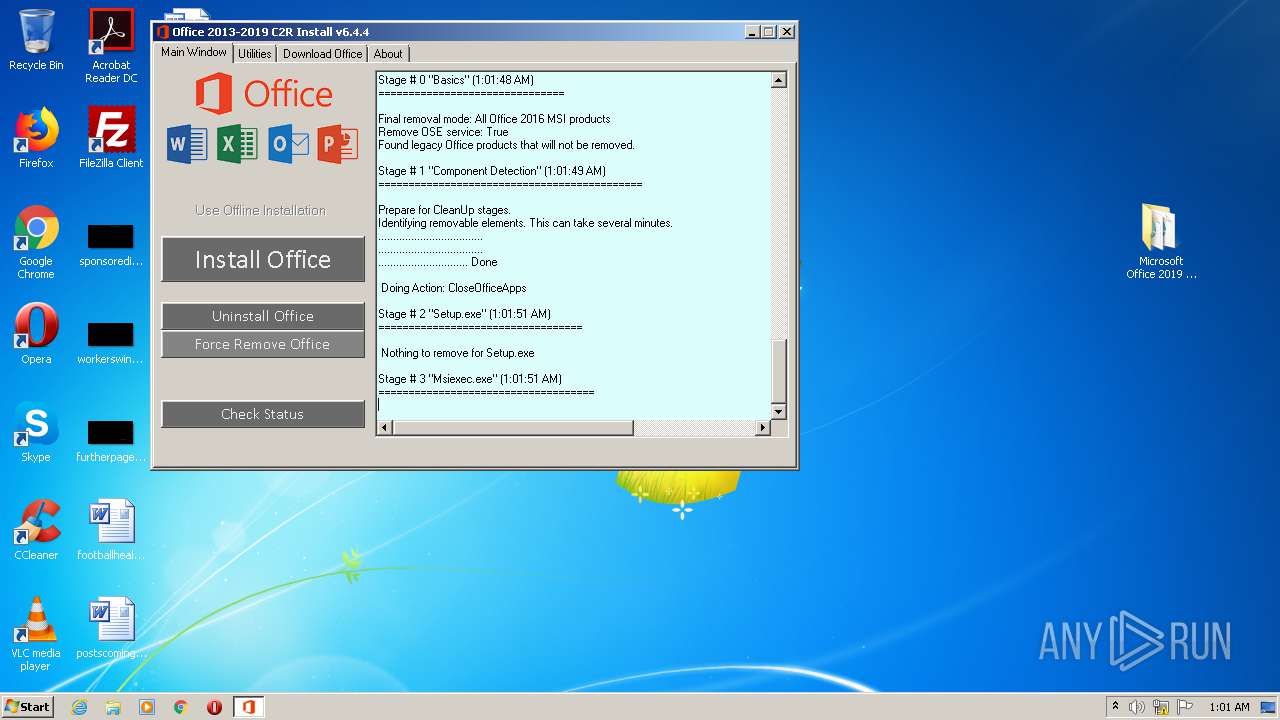Open CCleaner desktop shortcut
Image resolution: width=1280 pixels, height=720 pixels.
[x=36, y=530]
